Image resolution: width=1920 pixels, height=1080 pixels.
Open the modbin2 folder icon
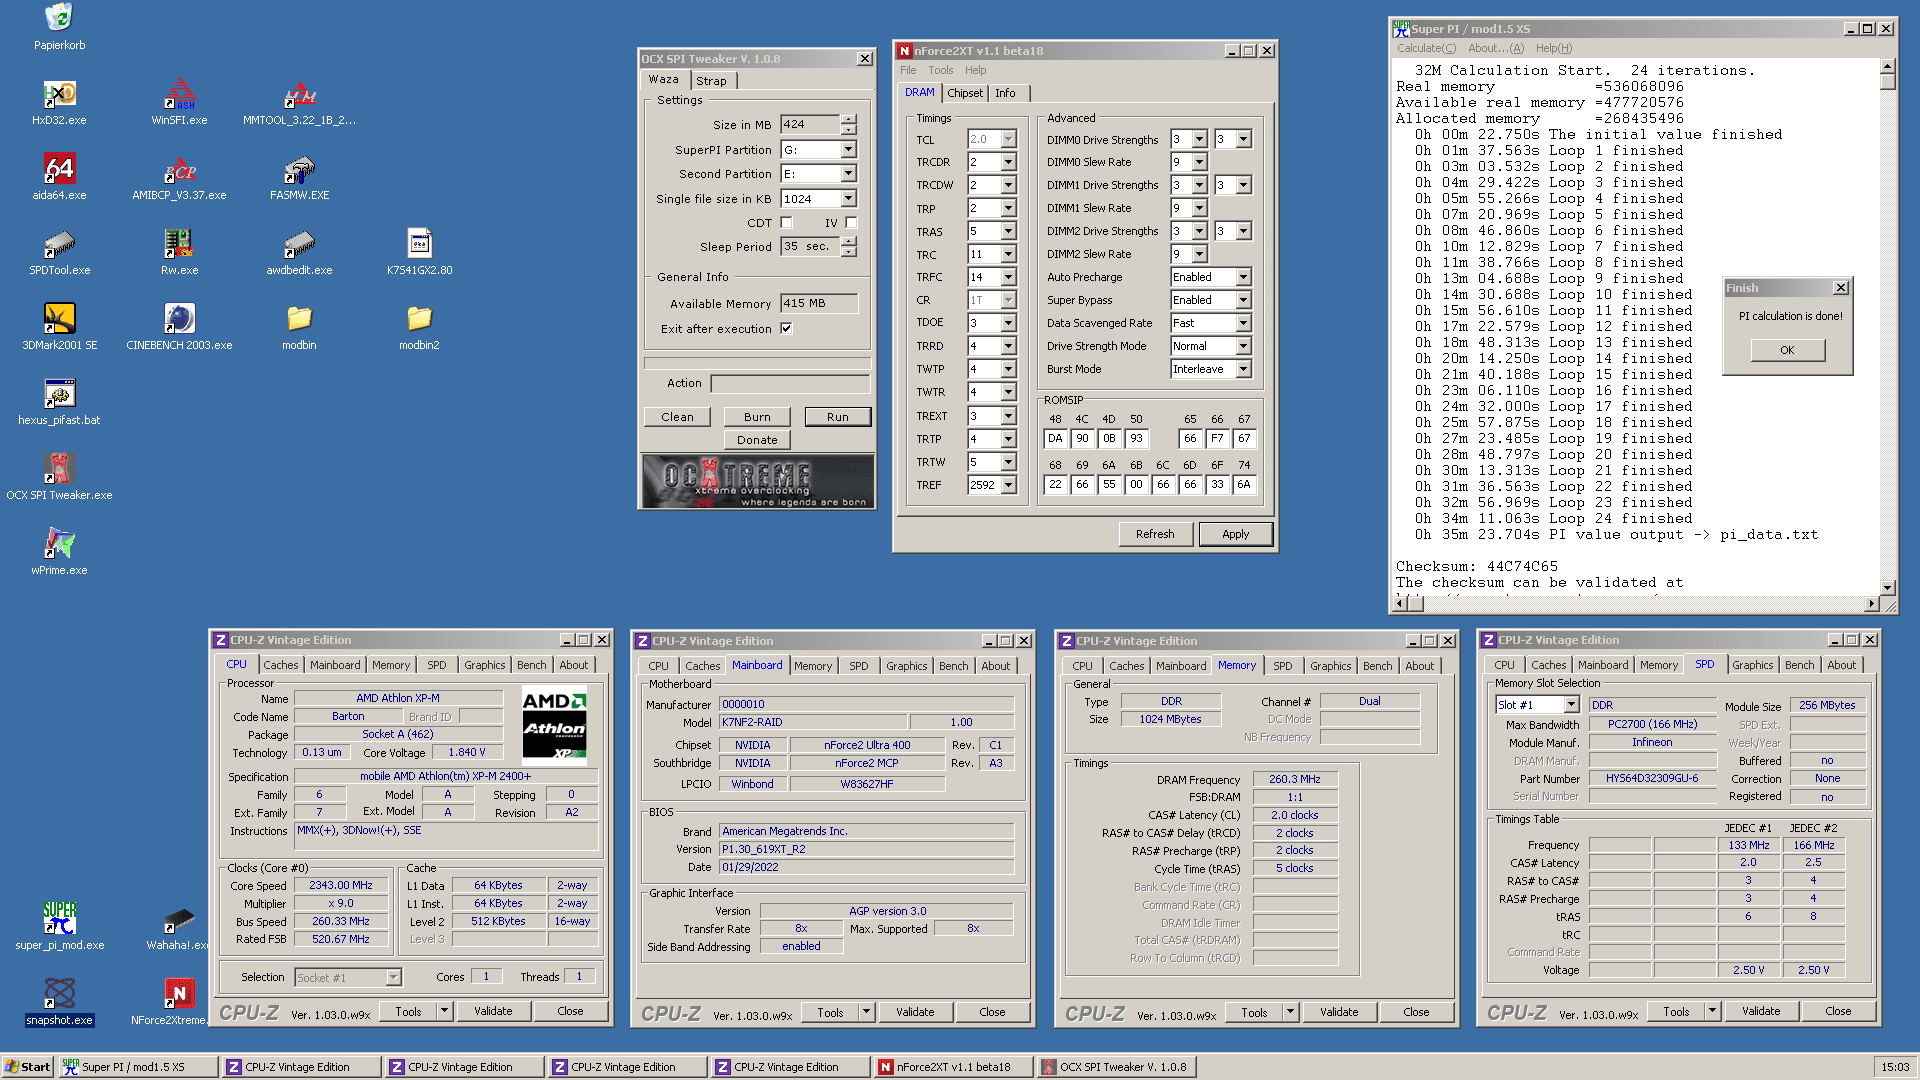pyautogui.click(x=419, y=319)
